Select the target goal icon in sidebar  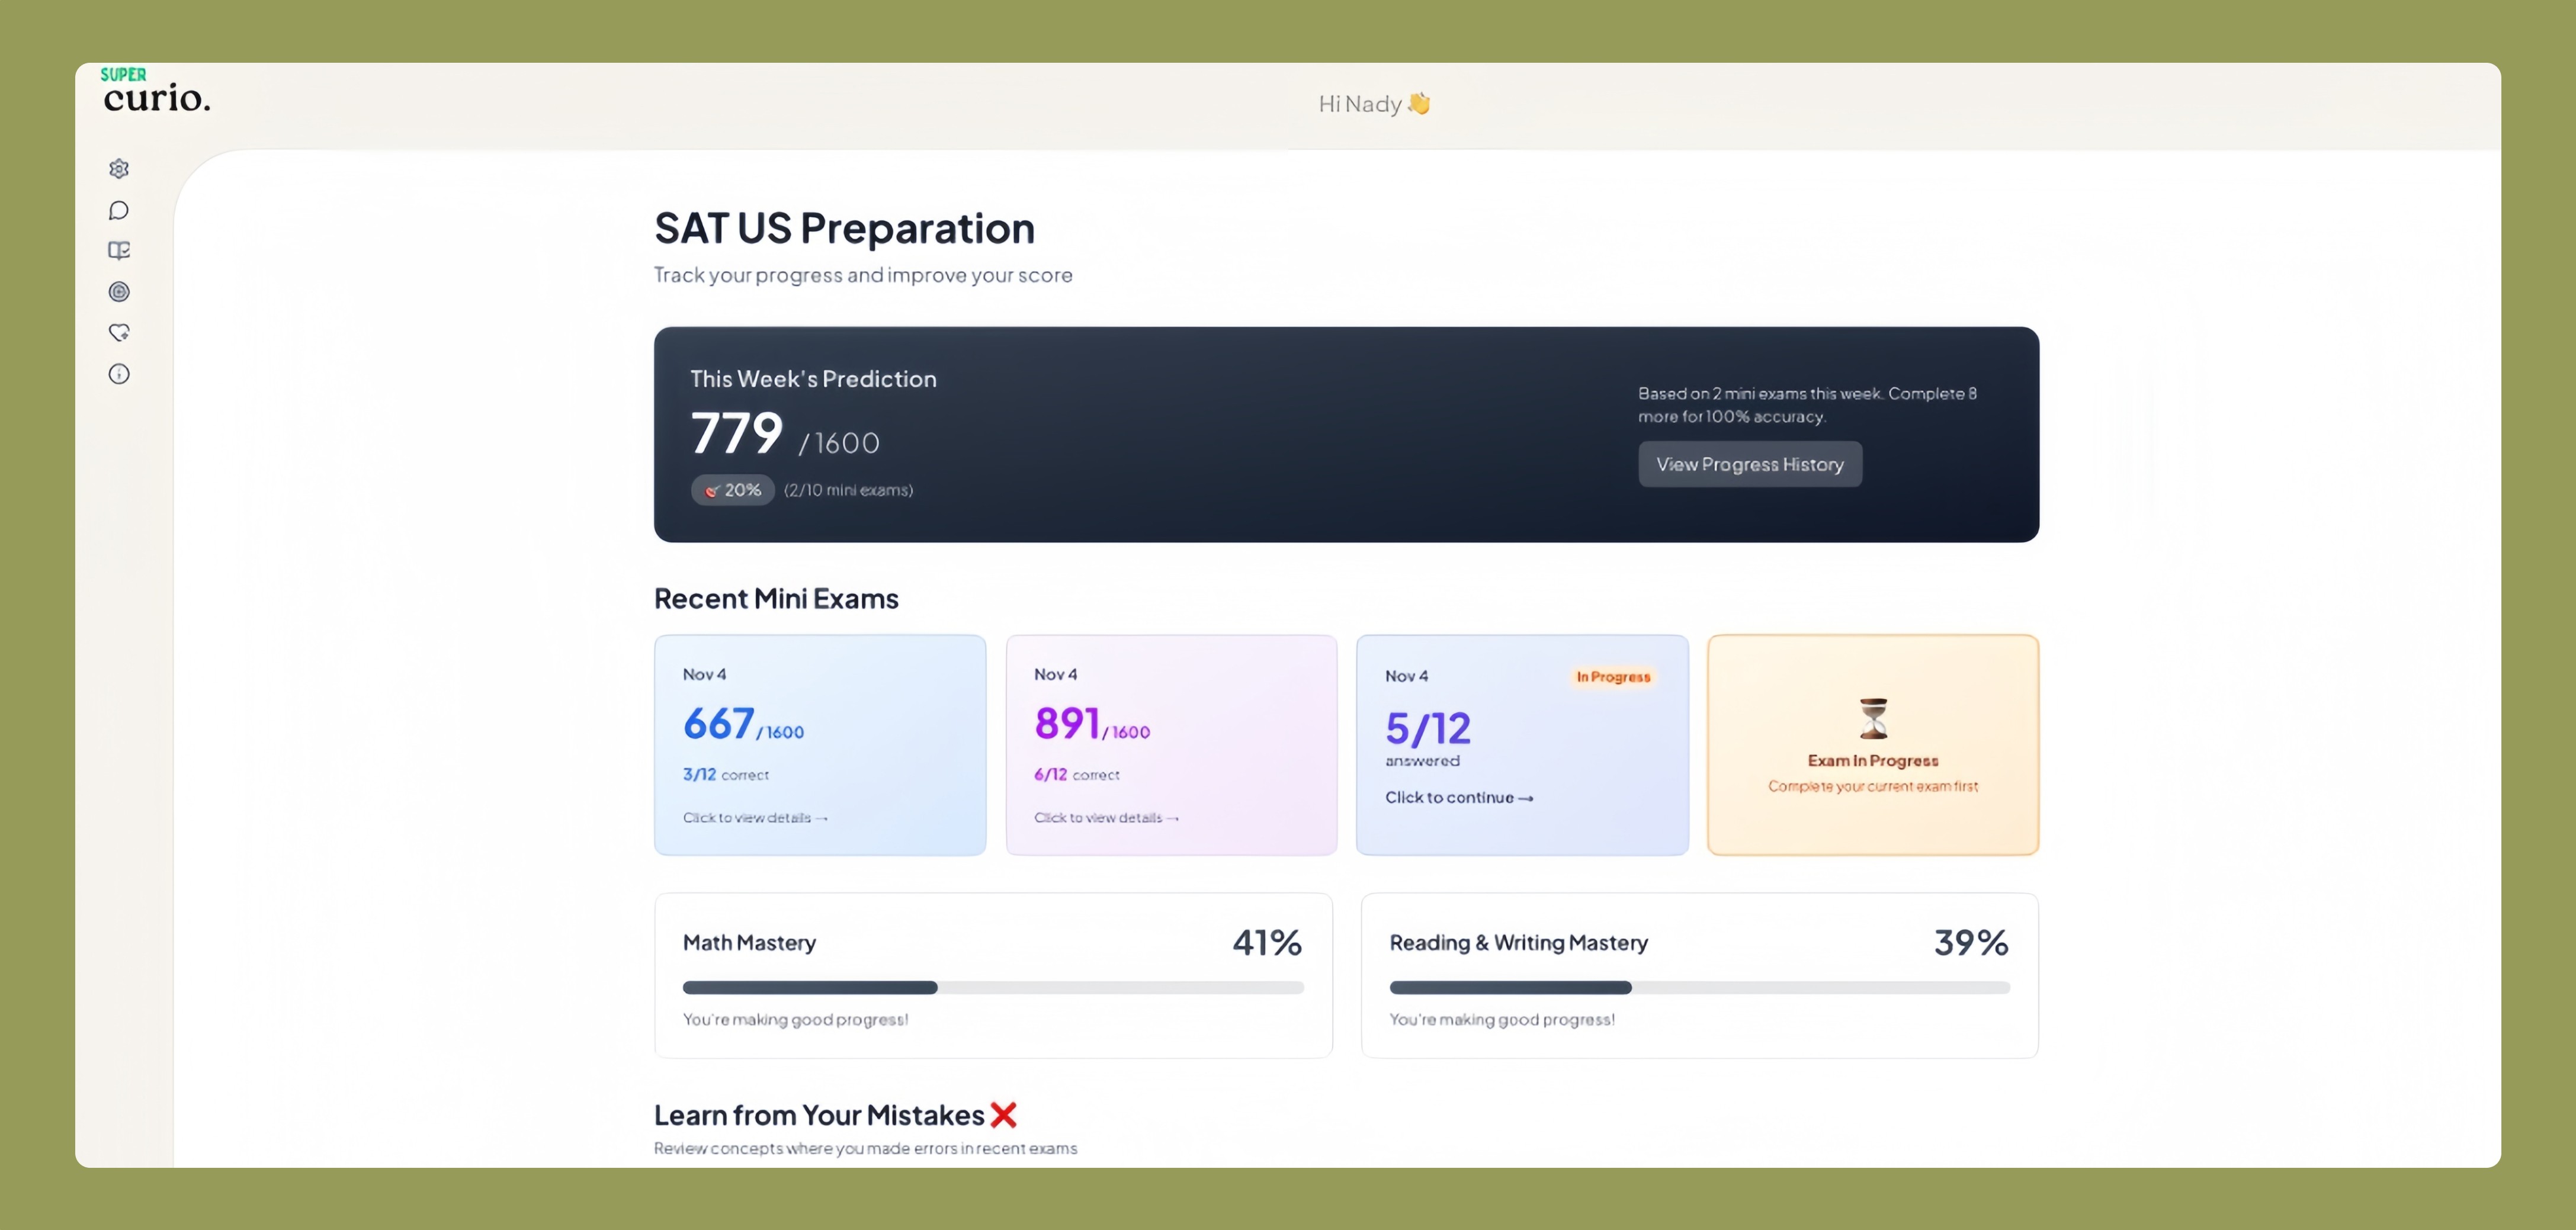tap(119, 292)
